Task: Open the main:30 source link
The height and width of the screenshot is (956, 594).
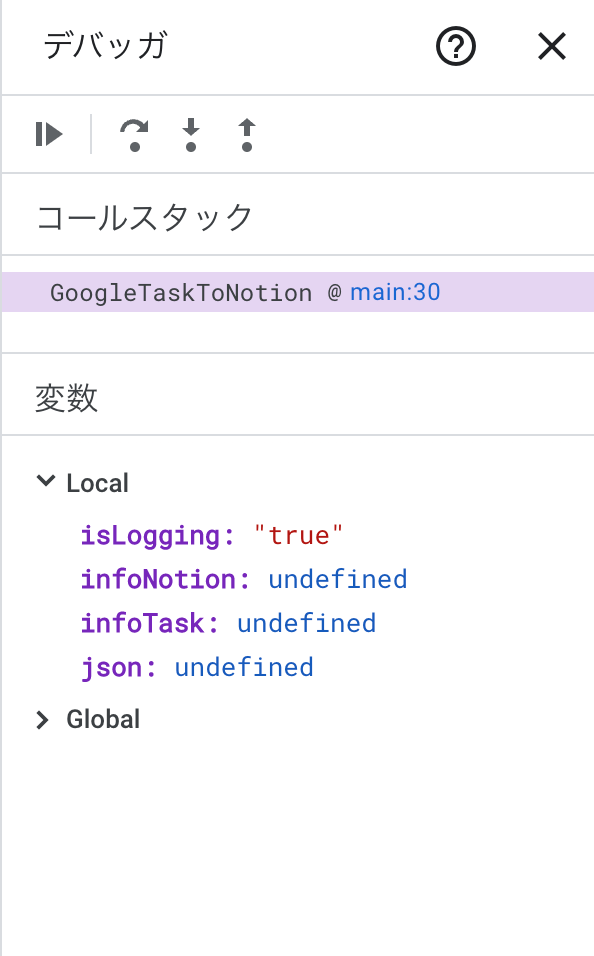Action: [x=395, y=293]
